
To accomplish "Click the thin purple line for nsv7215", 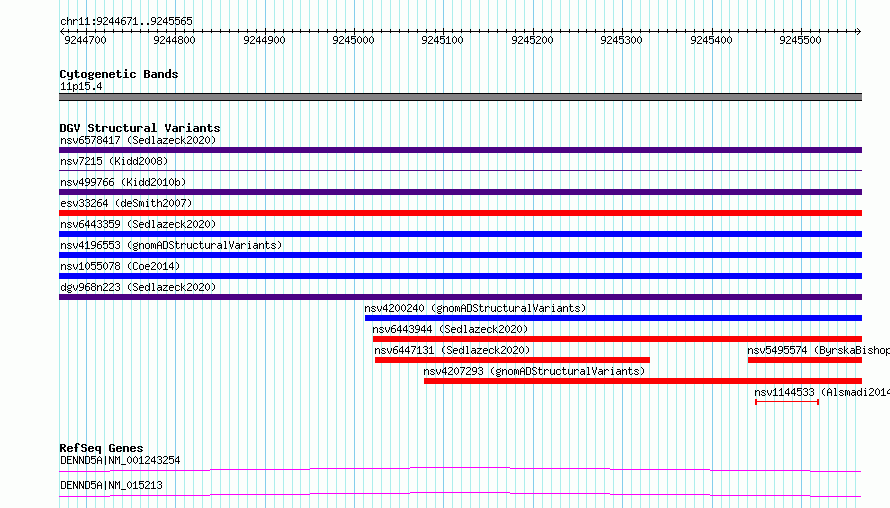I will [x=460, y=170].
